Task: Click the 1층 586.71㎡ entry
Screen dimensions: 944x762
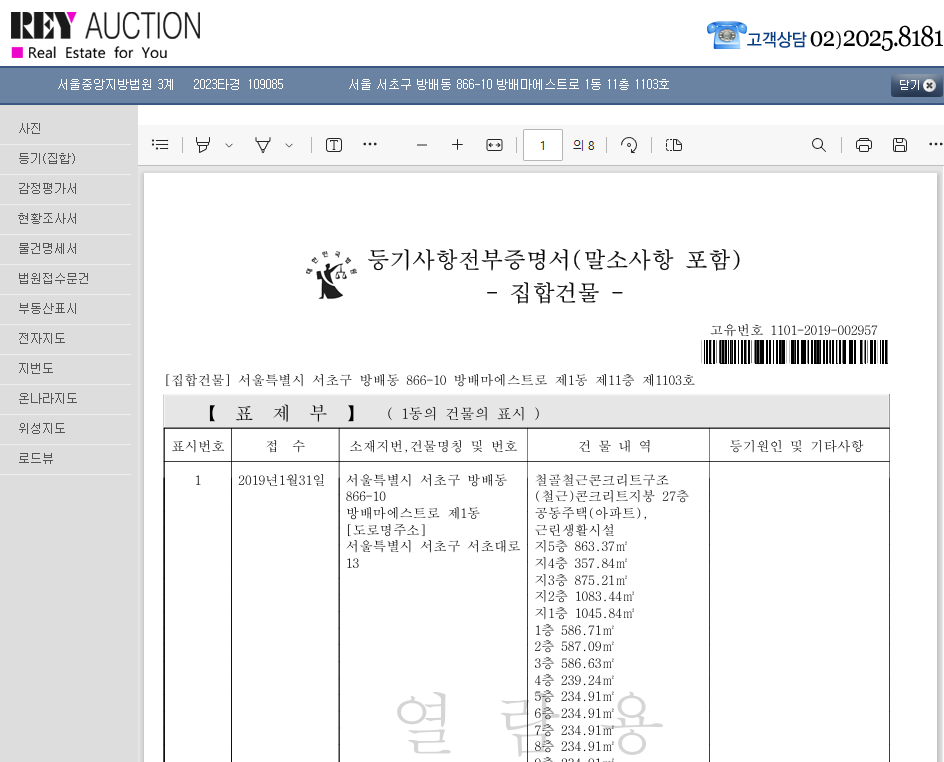Action: pyautogui.click(x=574, y=630)
